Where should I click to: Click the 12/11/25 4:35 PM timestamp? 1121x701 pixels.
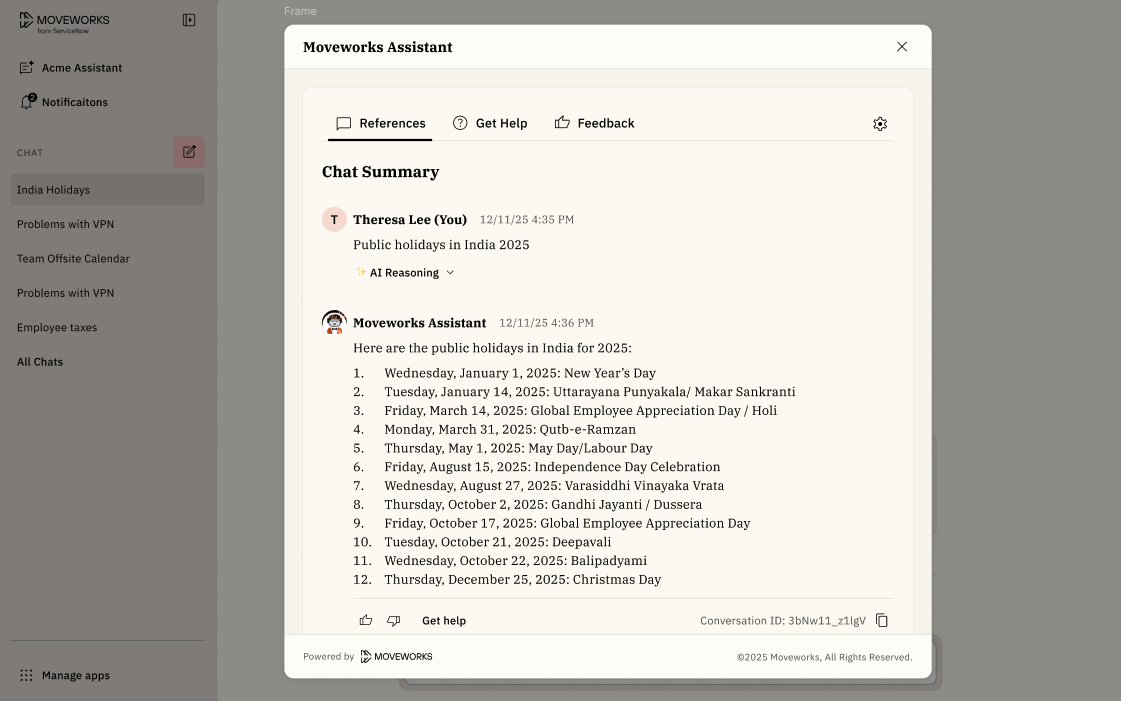[x=527, y=219]
